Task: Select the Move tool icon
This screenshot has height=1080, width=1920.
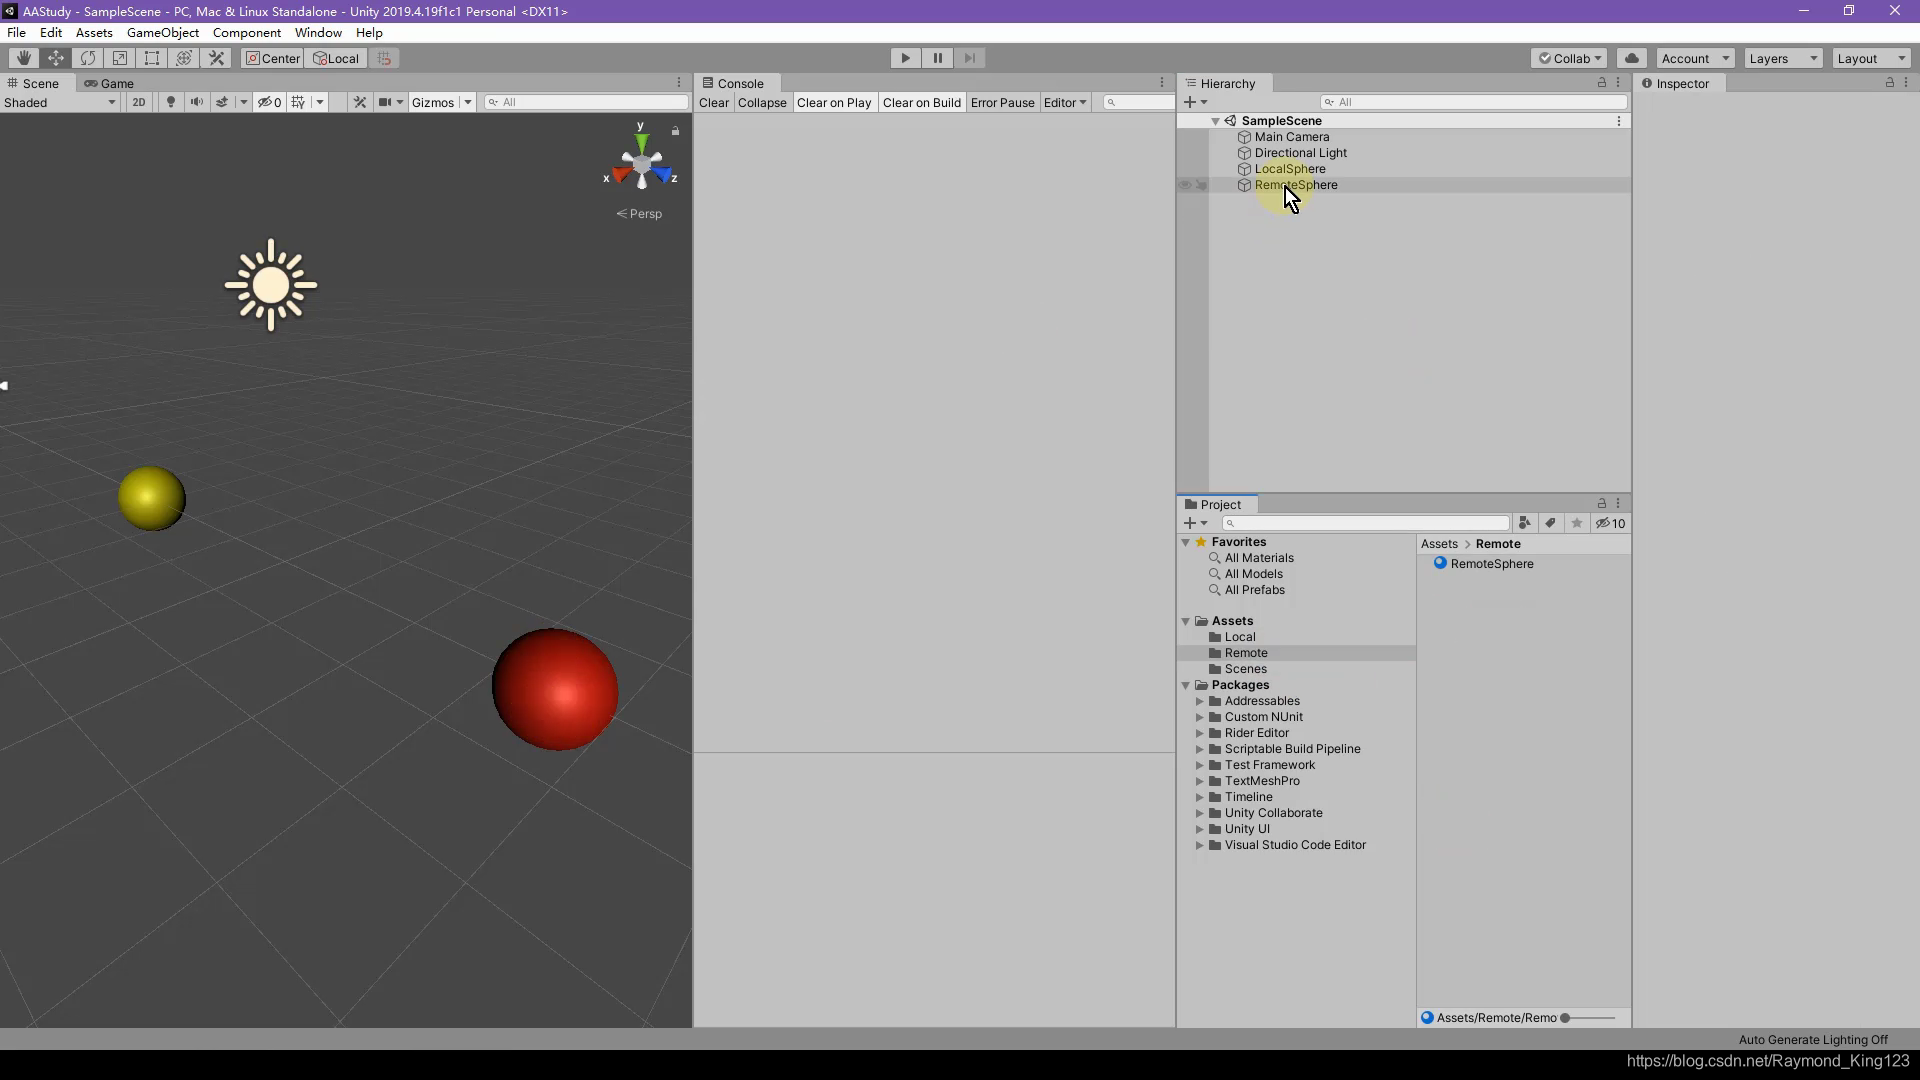Action: click(55, 58)
